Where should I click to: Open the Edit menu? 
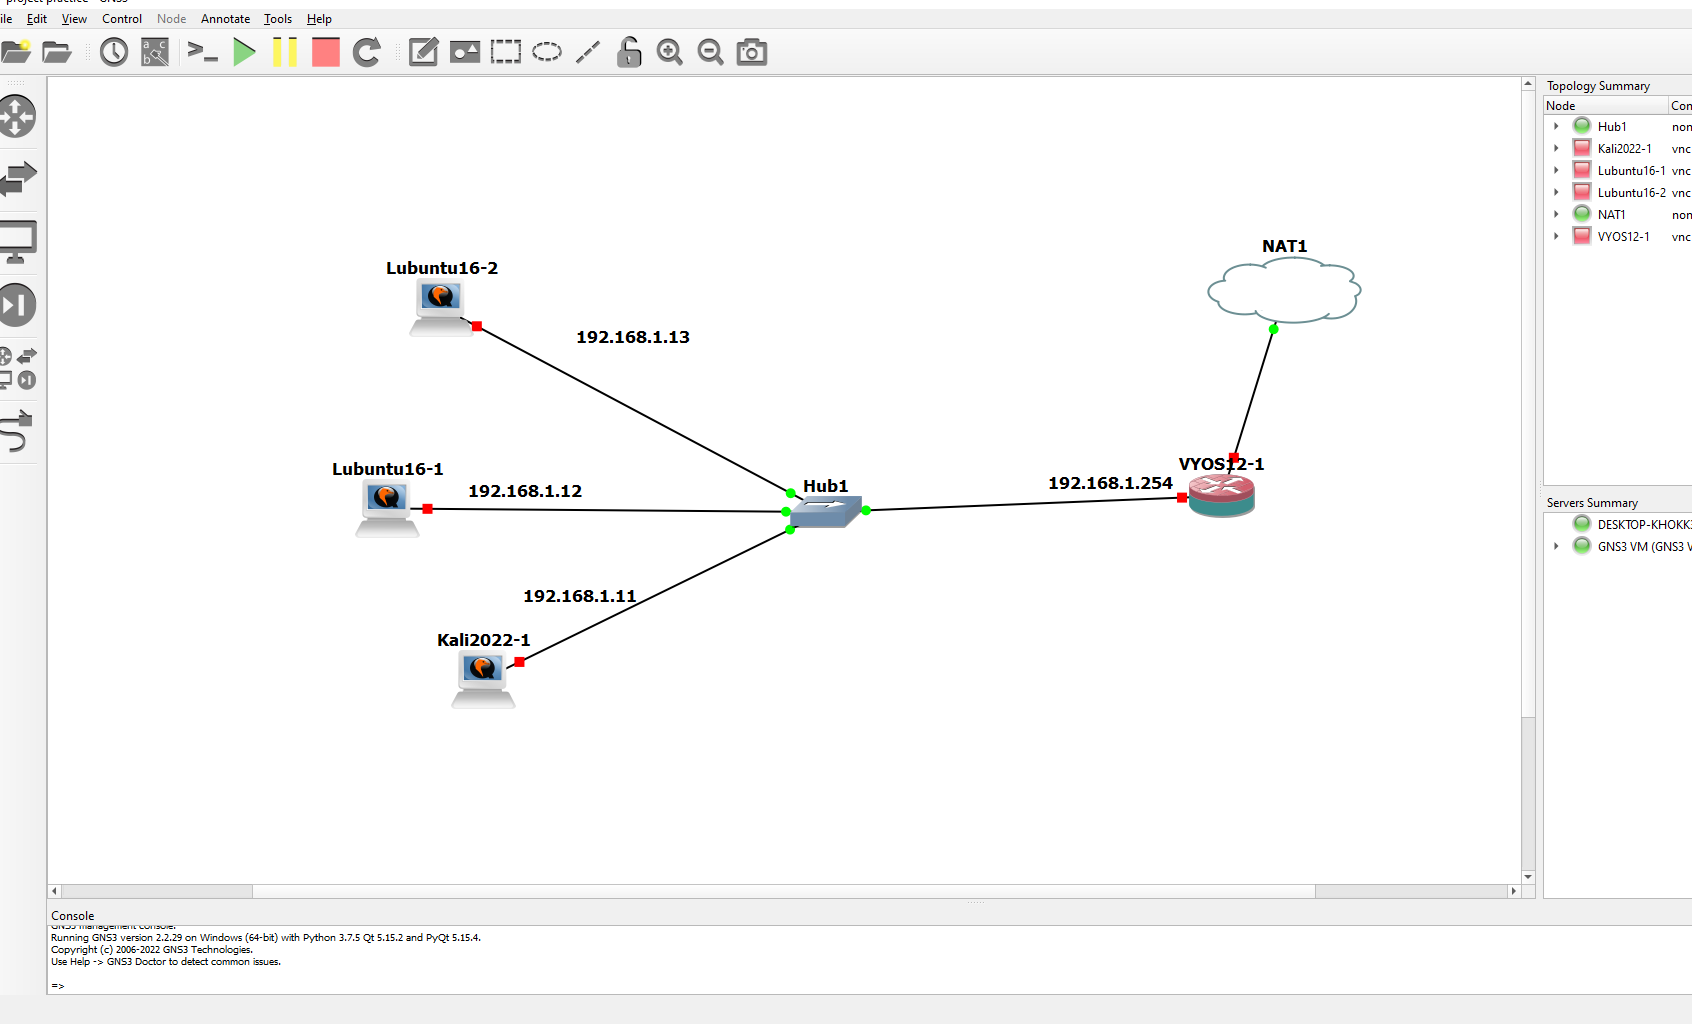37,19
